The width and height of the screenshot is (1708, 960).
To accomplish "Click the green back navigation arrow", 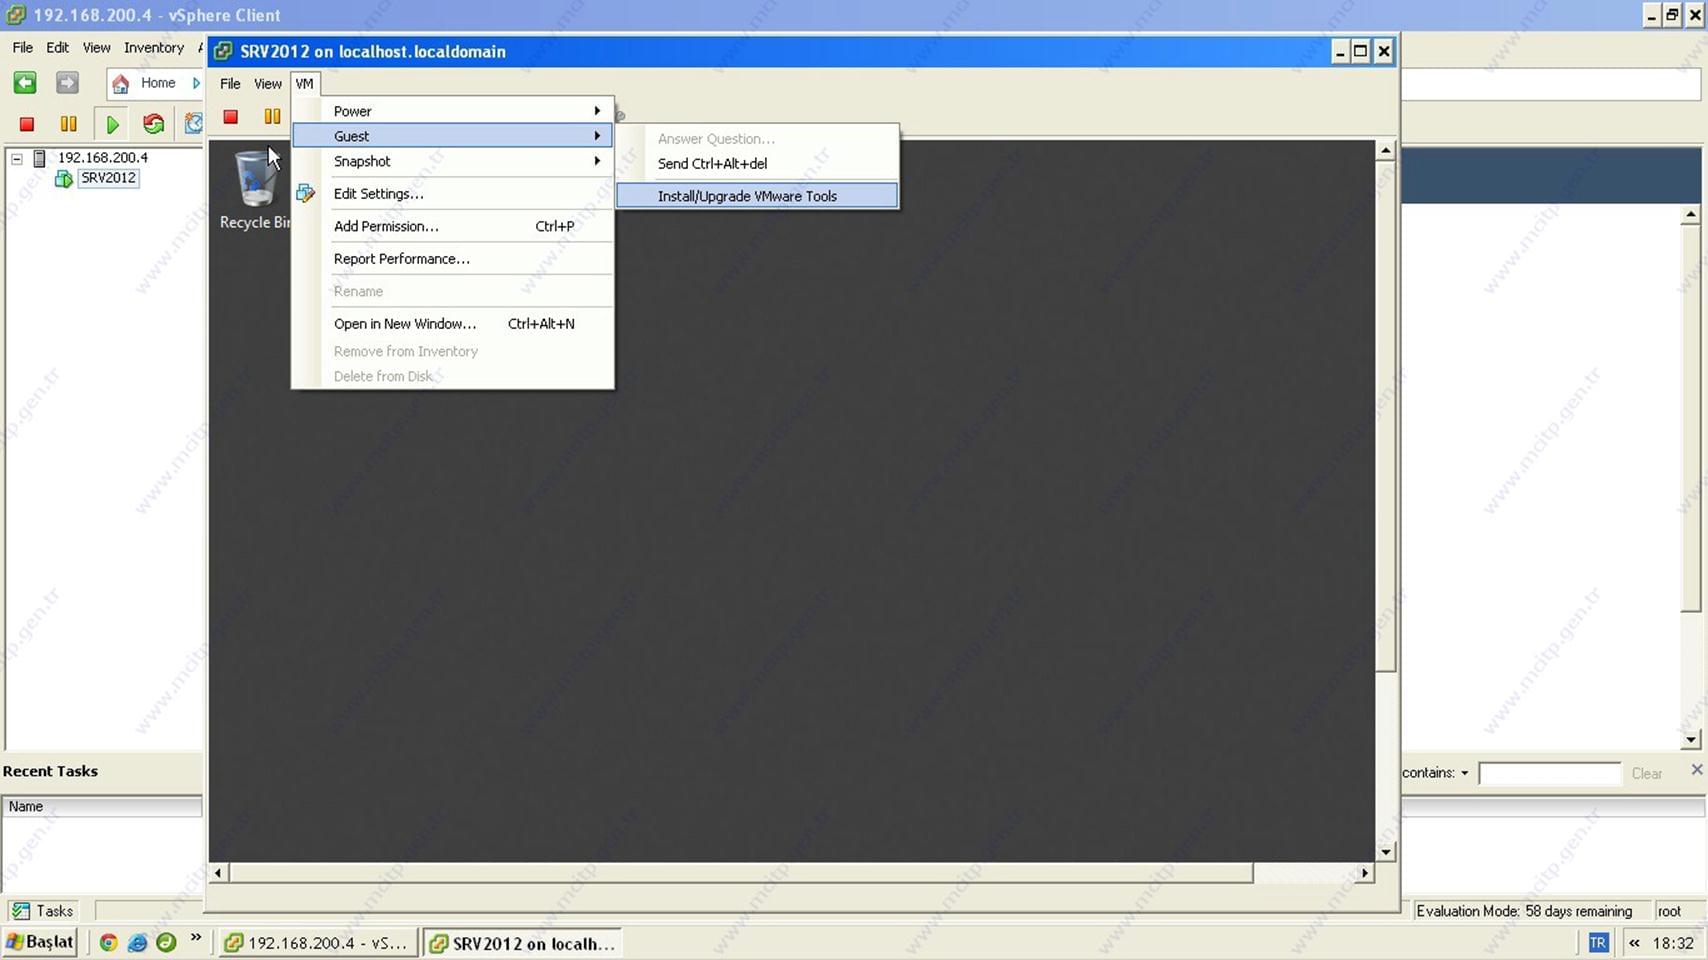I will [25, 83].
